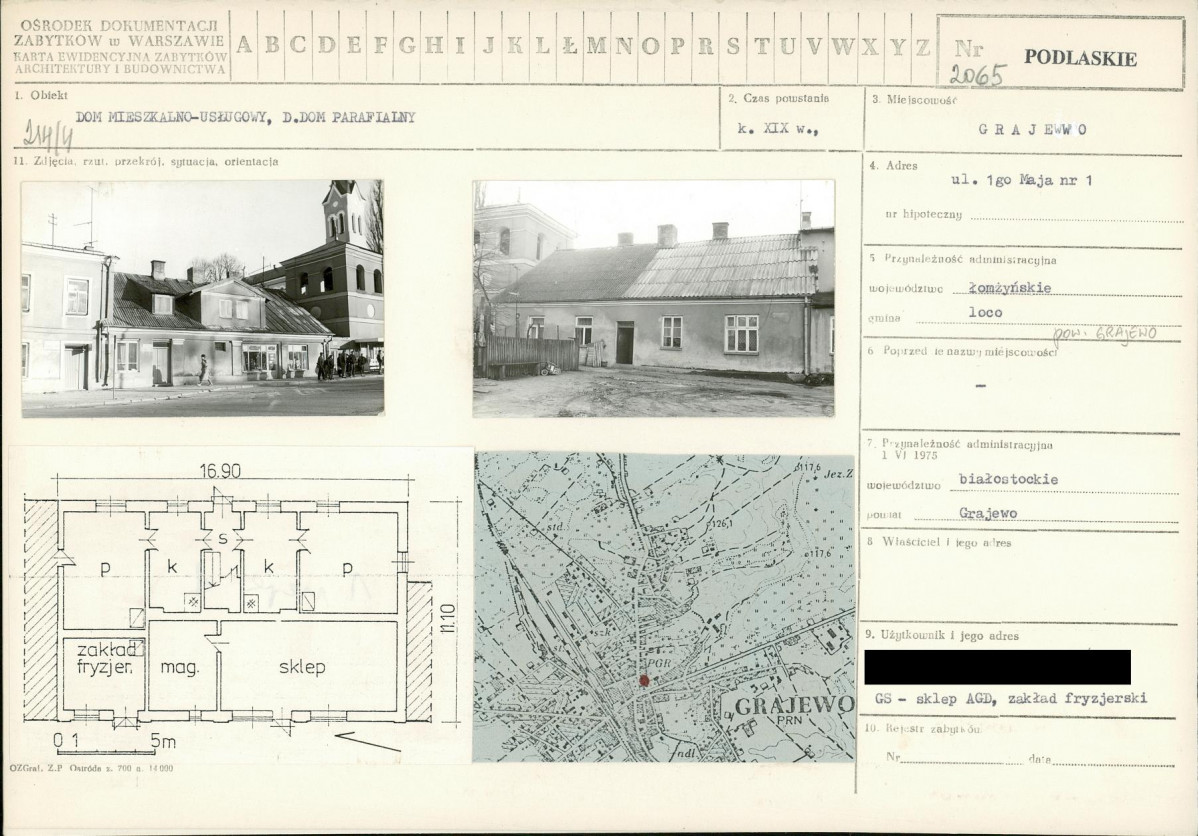Click the handwritten number 2065
This screenshot has width=1198, height=836.
point(975,76)
